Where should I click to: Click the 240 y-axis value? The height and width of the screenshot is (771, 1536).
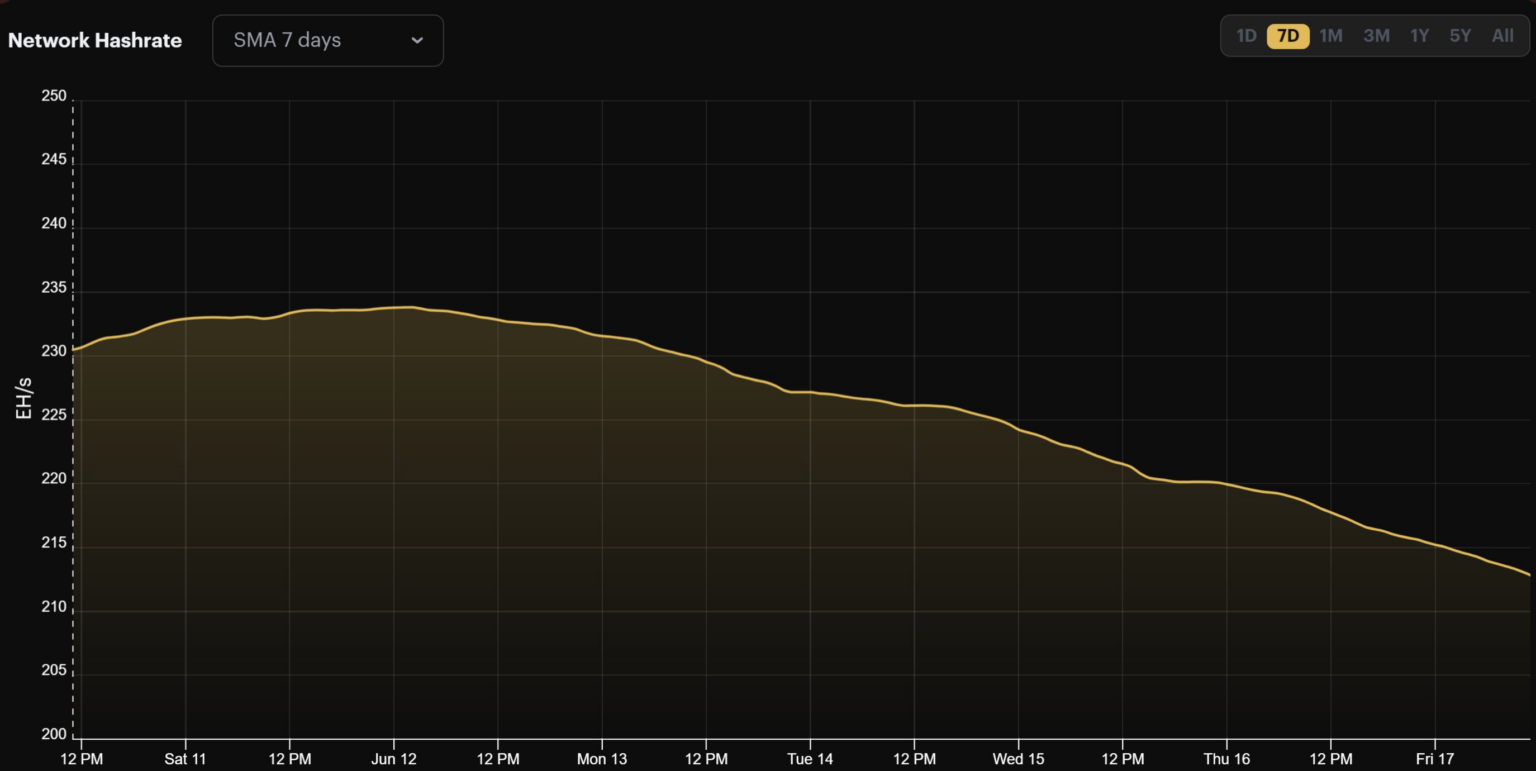54,224
